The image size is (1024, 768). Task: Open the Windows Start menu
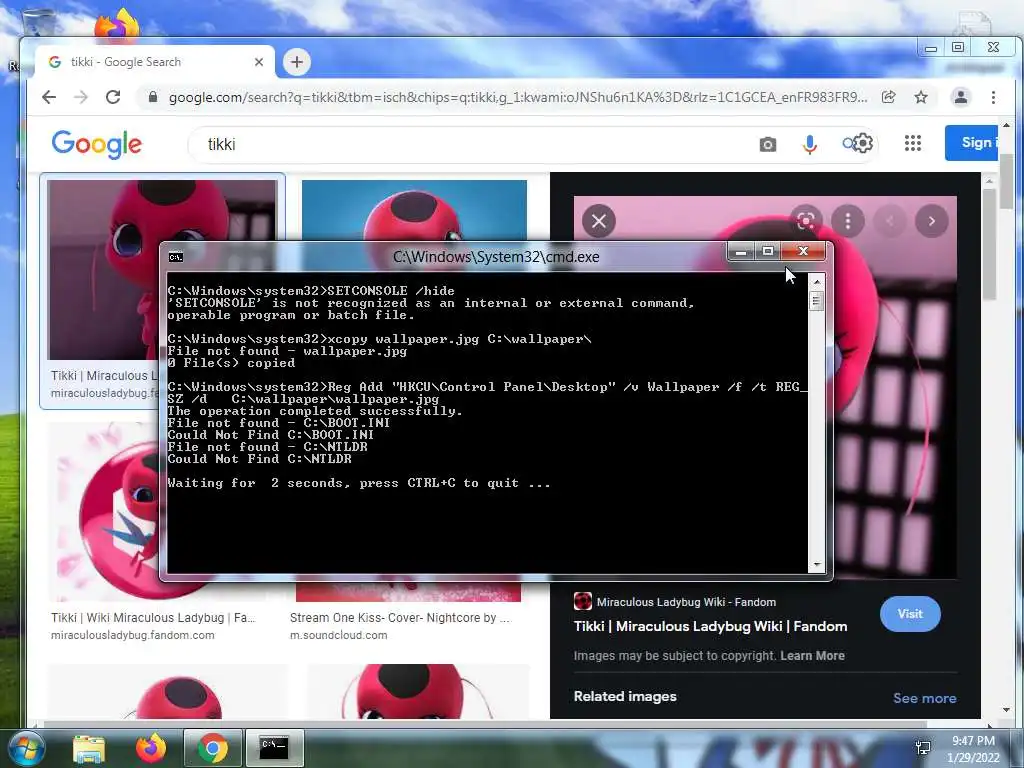click(26, 748)
